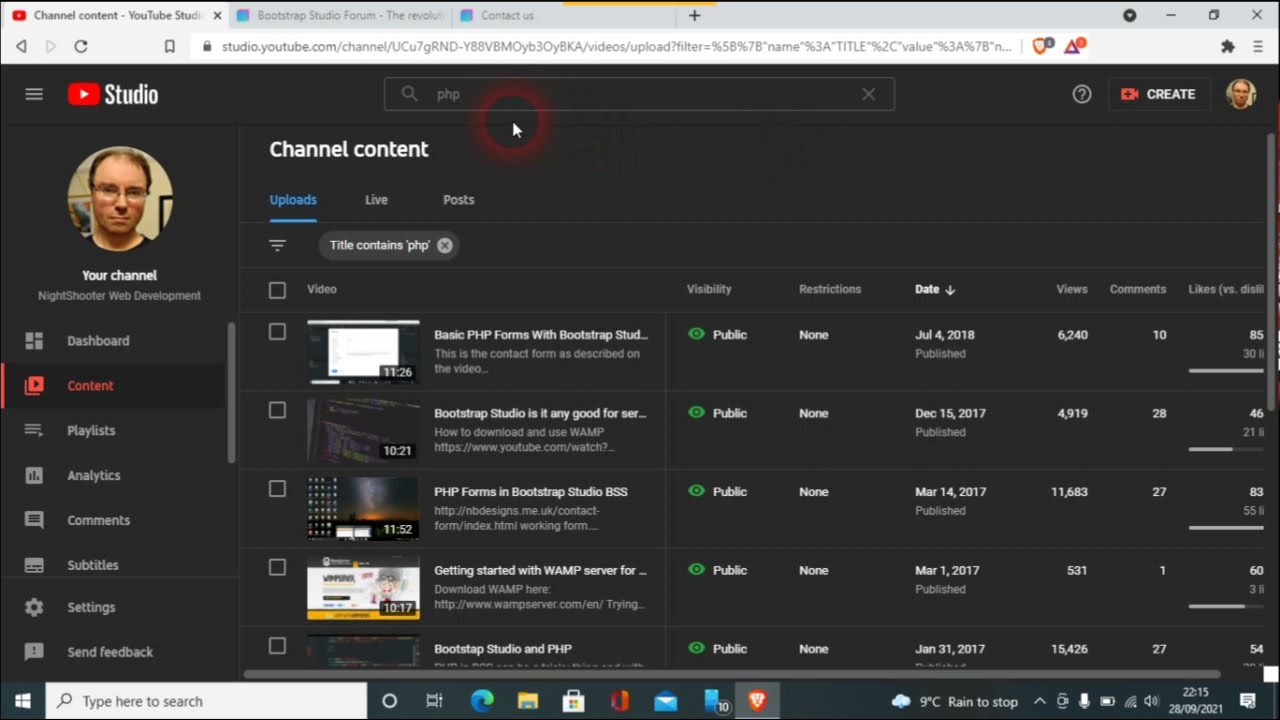Click the horizontal scrollbar under the table

(x=730, y=674)
